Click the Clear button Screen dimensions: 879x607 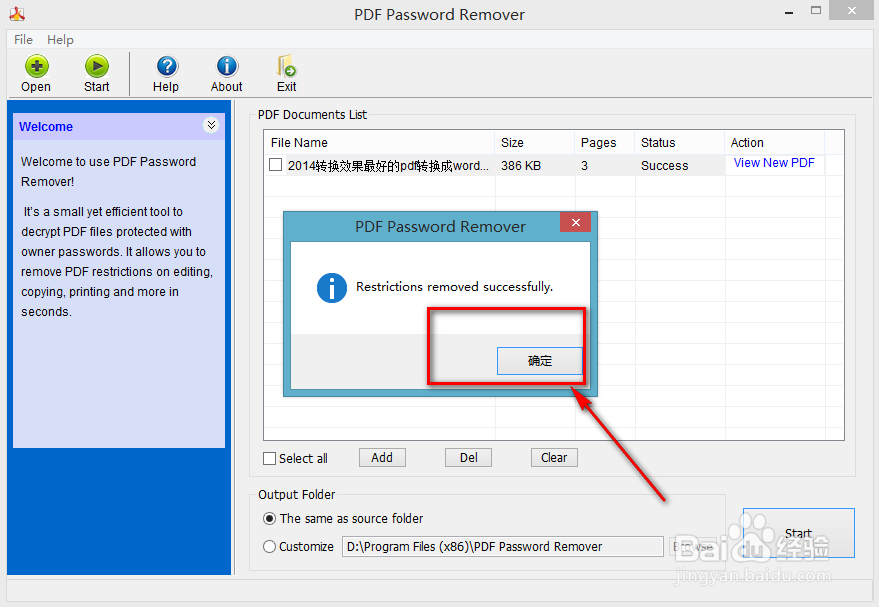554,458
